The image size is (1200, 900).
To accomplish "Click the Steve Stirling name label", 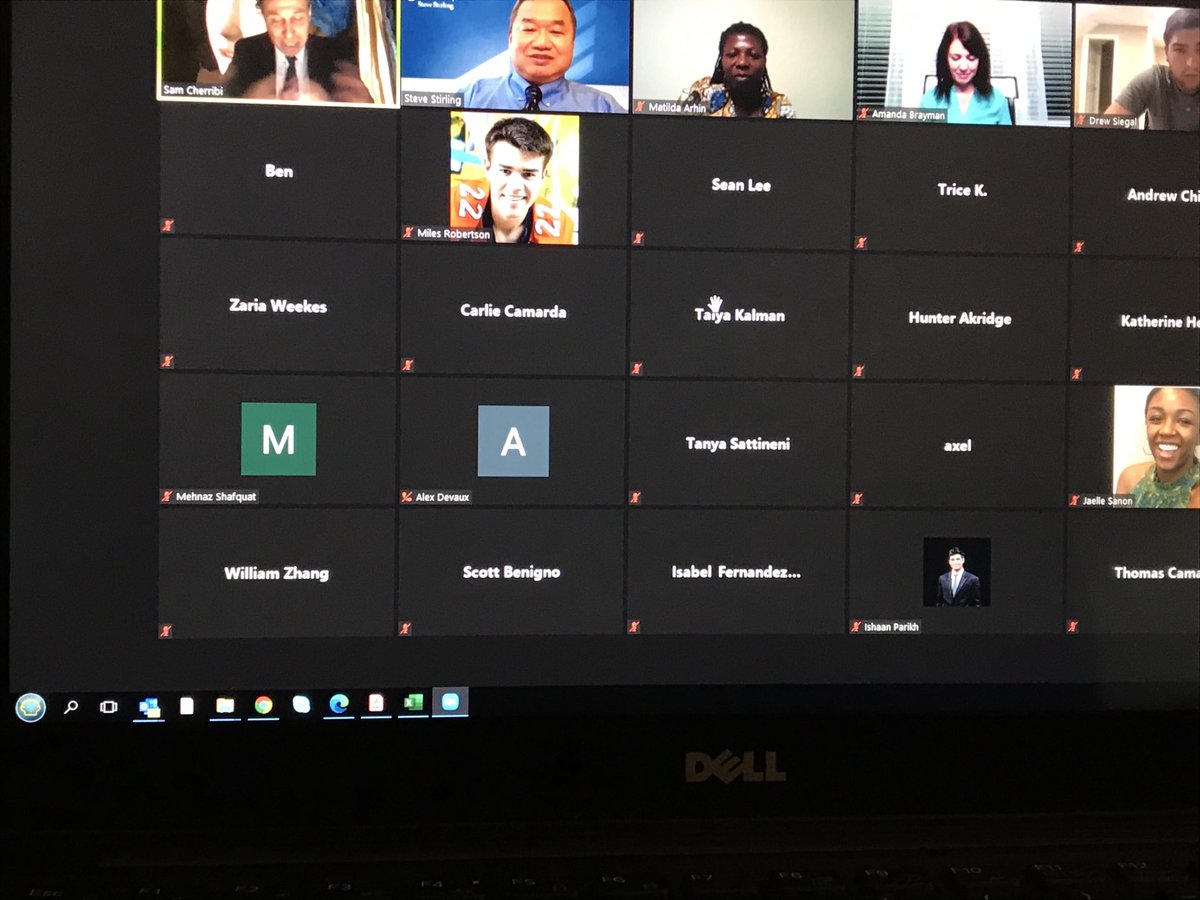I will (x=431, y=99).
